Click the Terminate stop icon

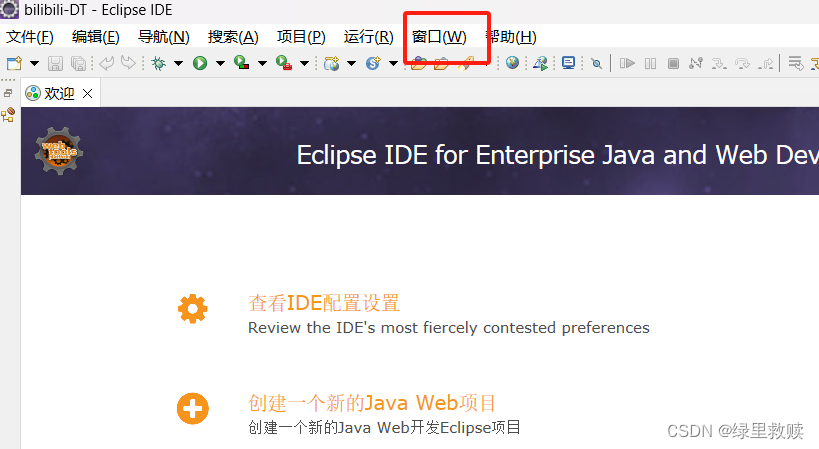click(673, 64)
